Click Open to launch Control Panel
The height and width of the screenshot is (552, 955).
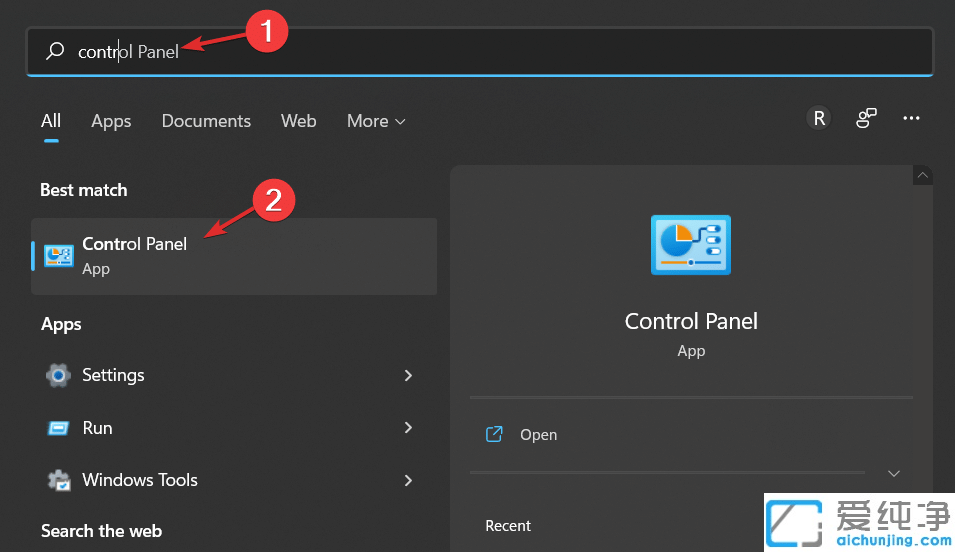[538, 435]
